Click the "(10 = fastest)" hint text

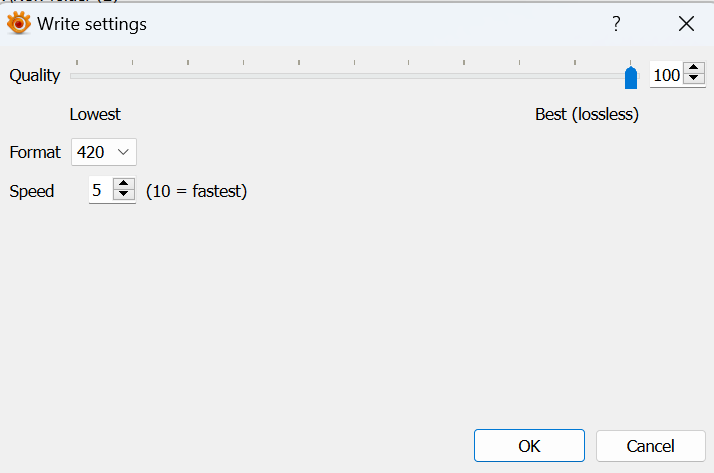(196, 190)
